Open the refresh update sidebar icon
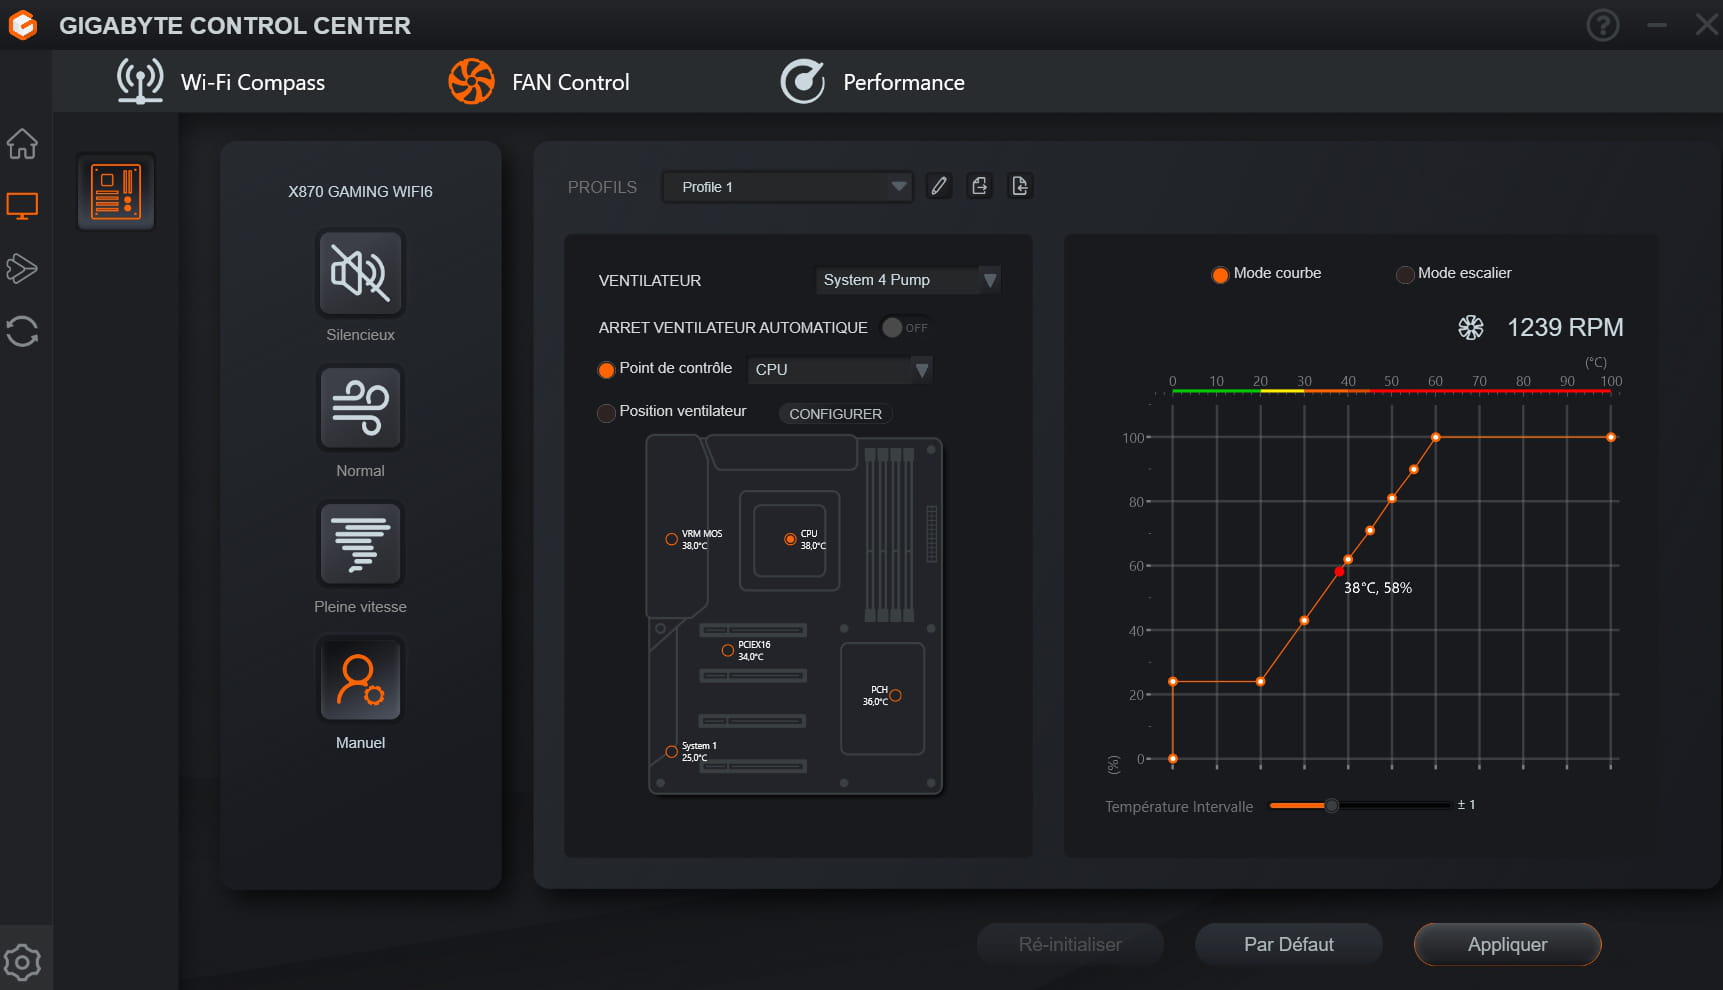 point(22,331)
